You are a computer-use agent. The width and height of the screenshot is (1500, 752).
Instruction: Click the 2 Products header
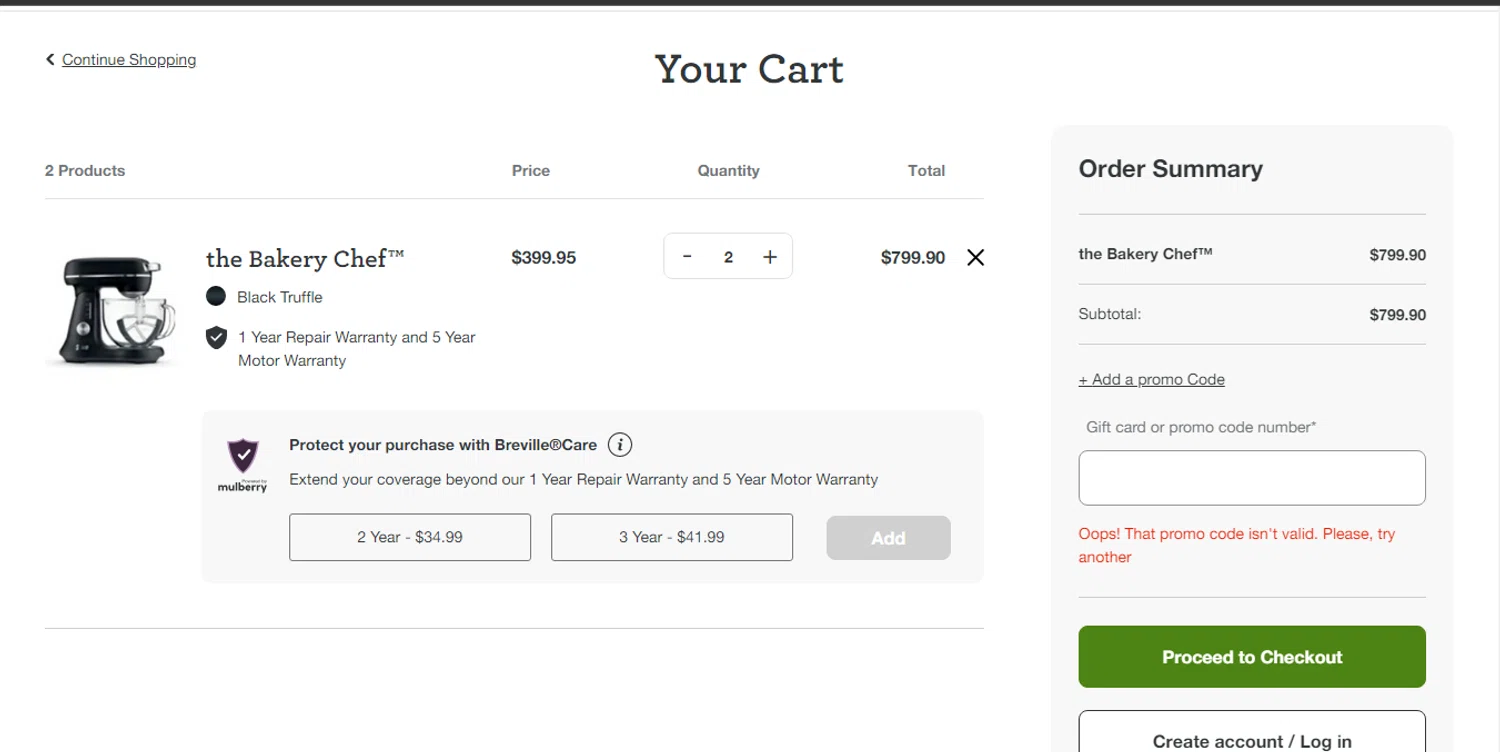coord(85,170)
